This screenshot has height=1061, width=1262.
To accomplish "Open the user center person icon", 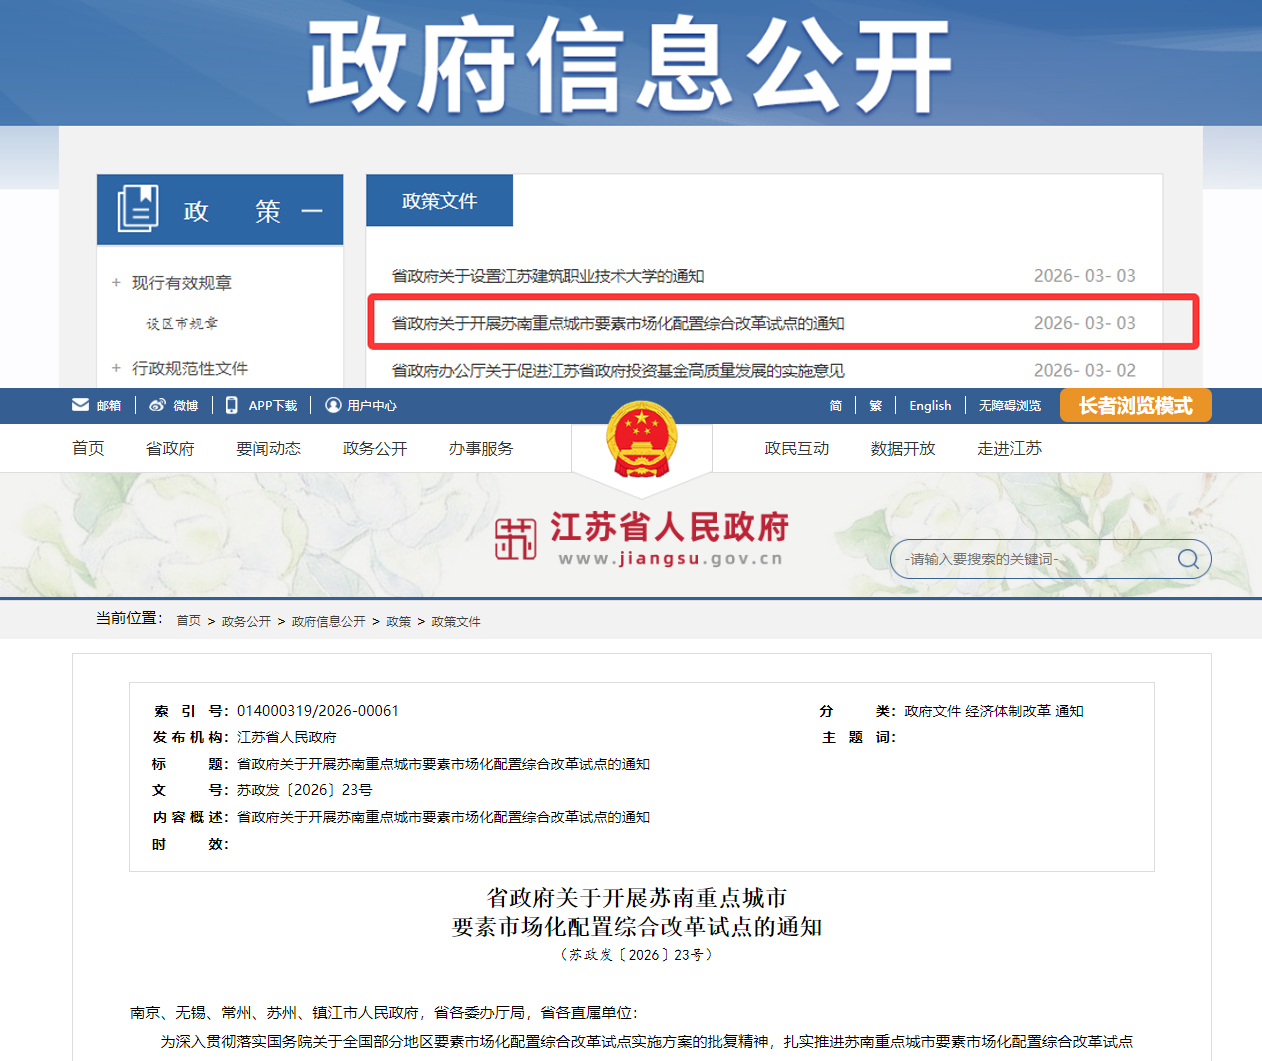I will coord(333,405).
